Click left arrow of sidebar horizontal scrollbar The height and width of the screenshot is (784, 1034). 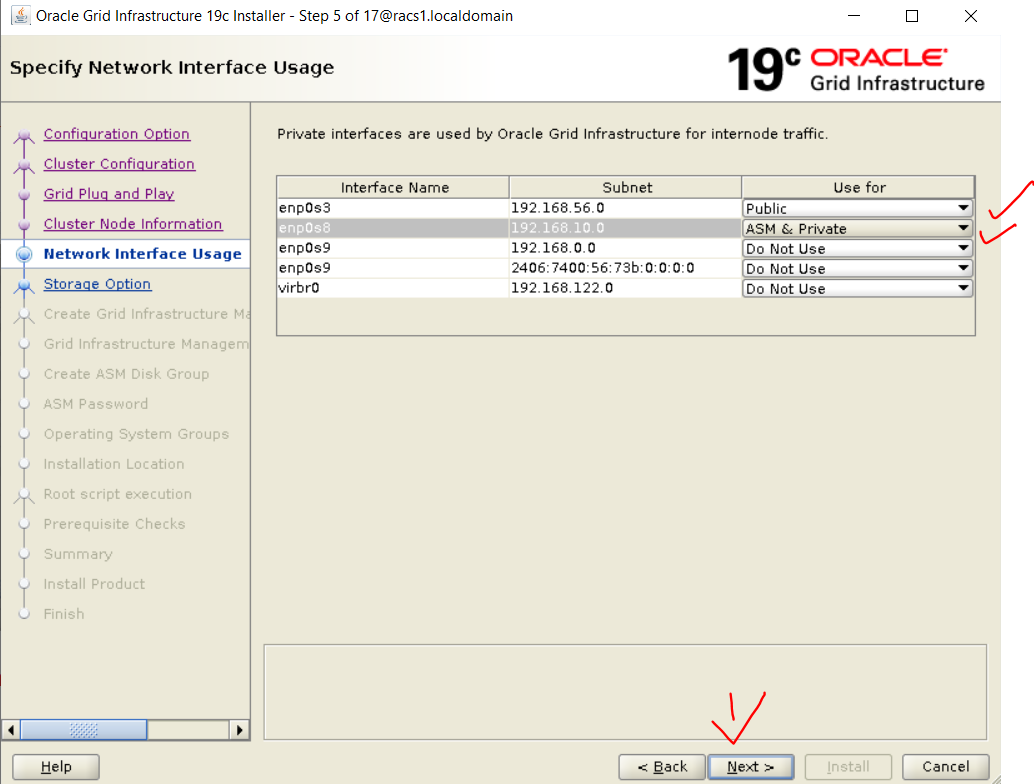tap(11, 730)
